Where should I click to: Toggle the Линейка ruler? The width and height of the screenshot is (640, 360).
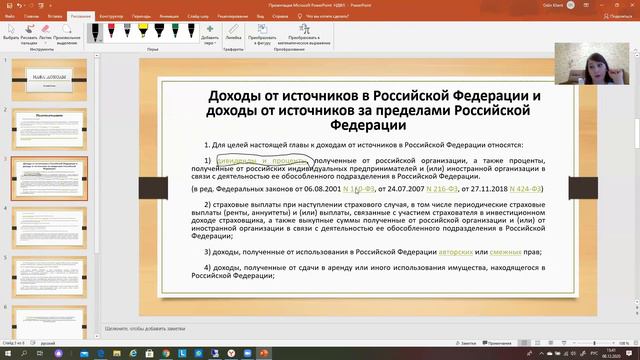(233, 32)
